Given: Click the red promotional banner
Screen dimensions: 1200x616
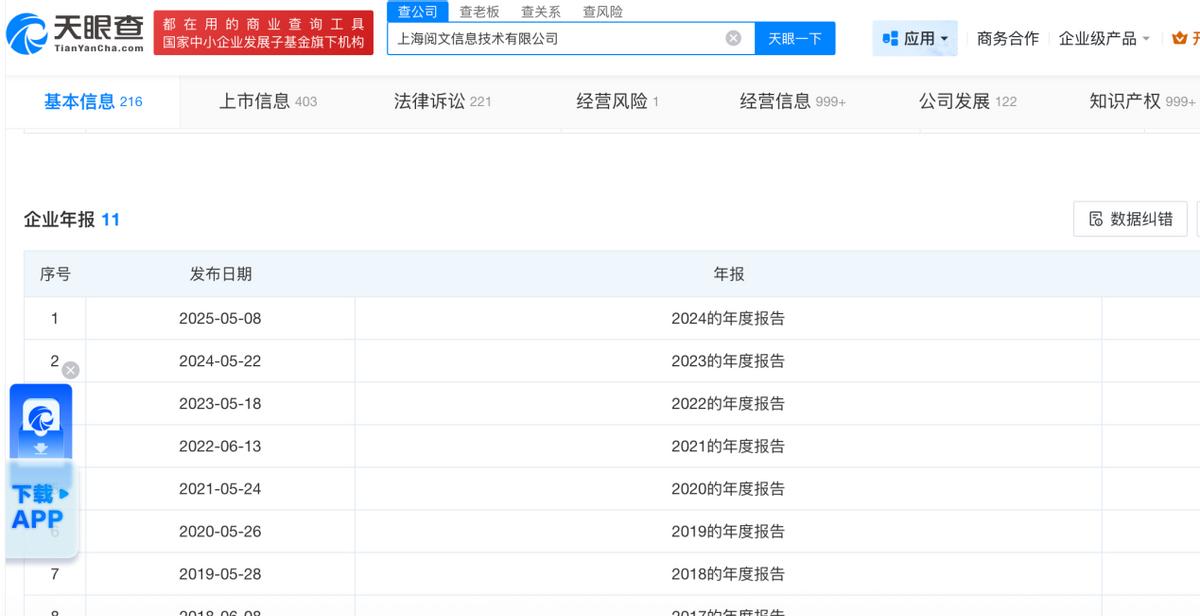Looking at the screenshot, I should pos(263,33).
